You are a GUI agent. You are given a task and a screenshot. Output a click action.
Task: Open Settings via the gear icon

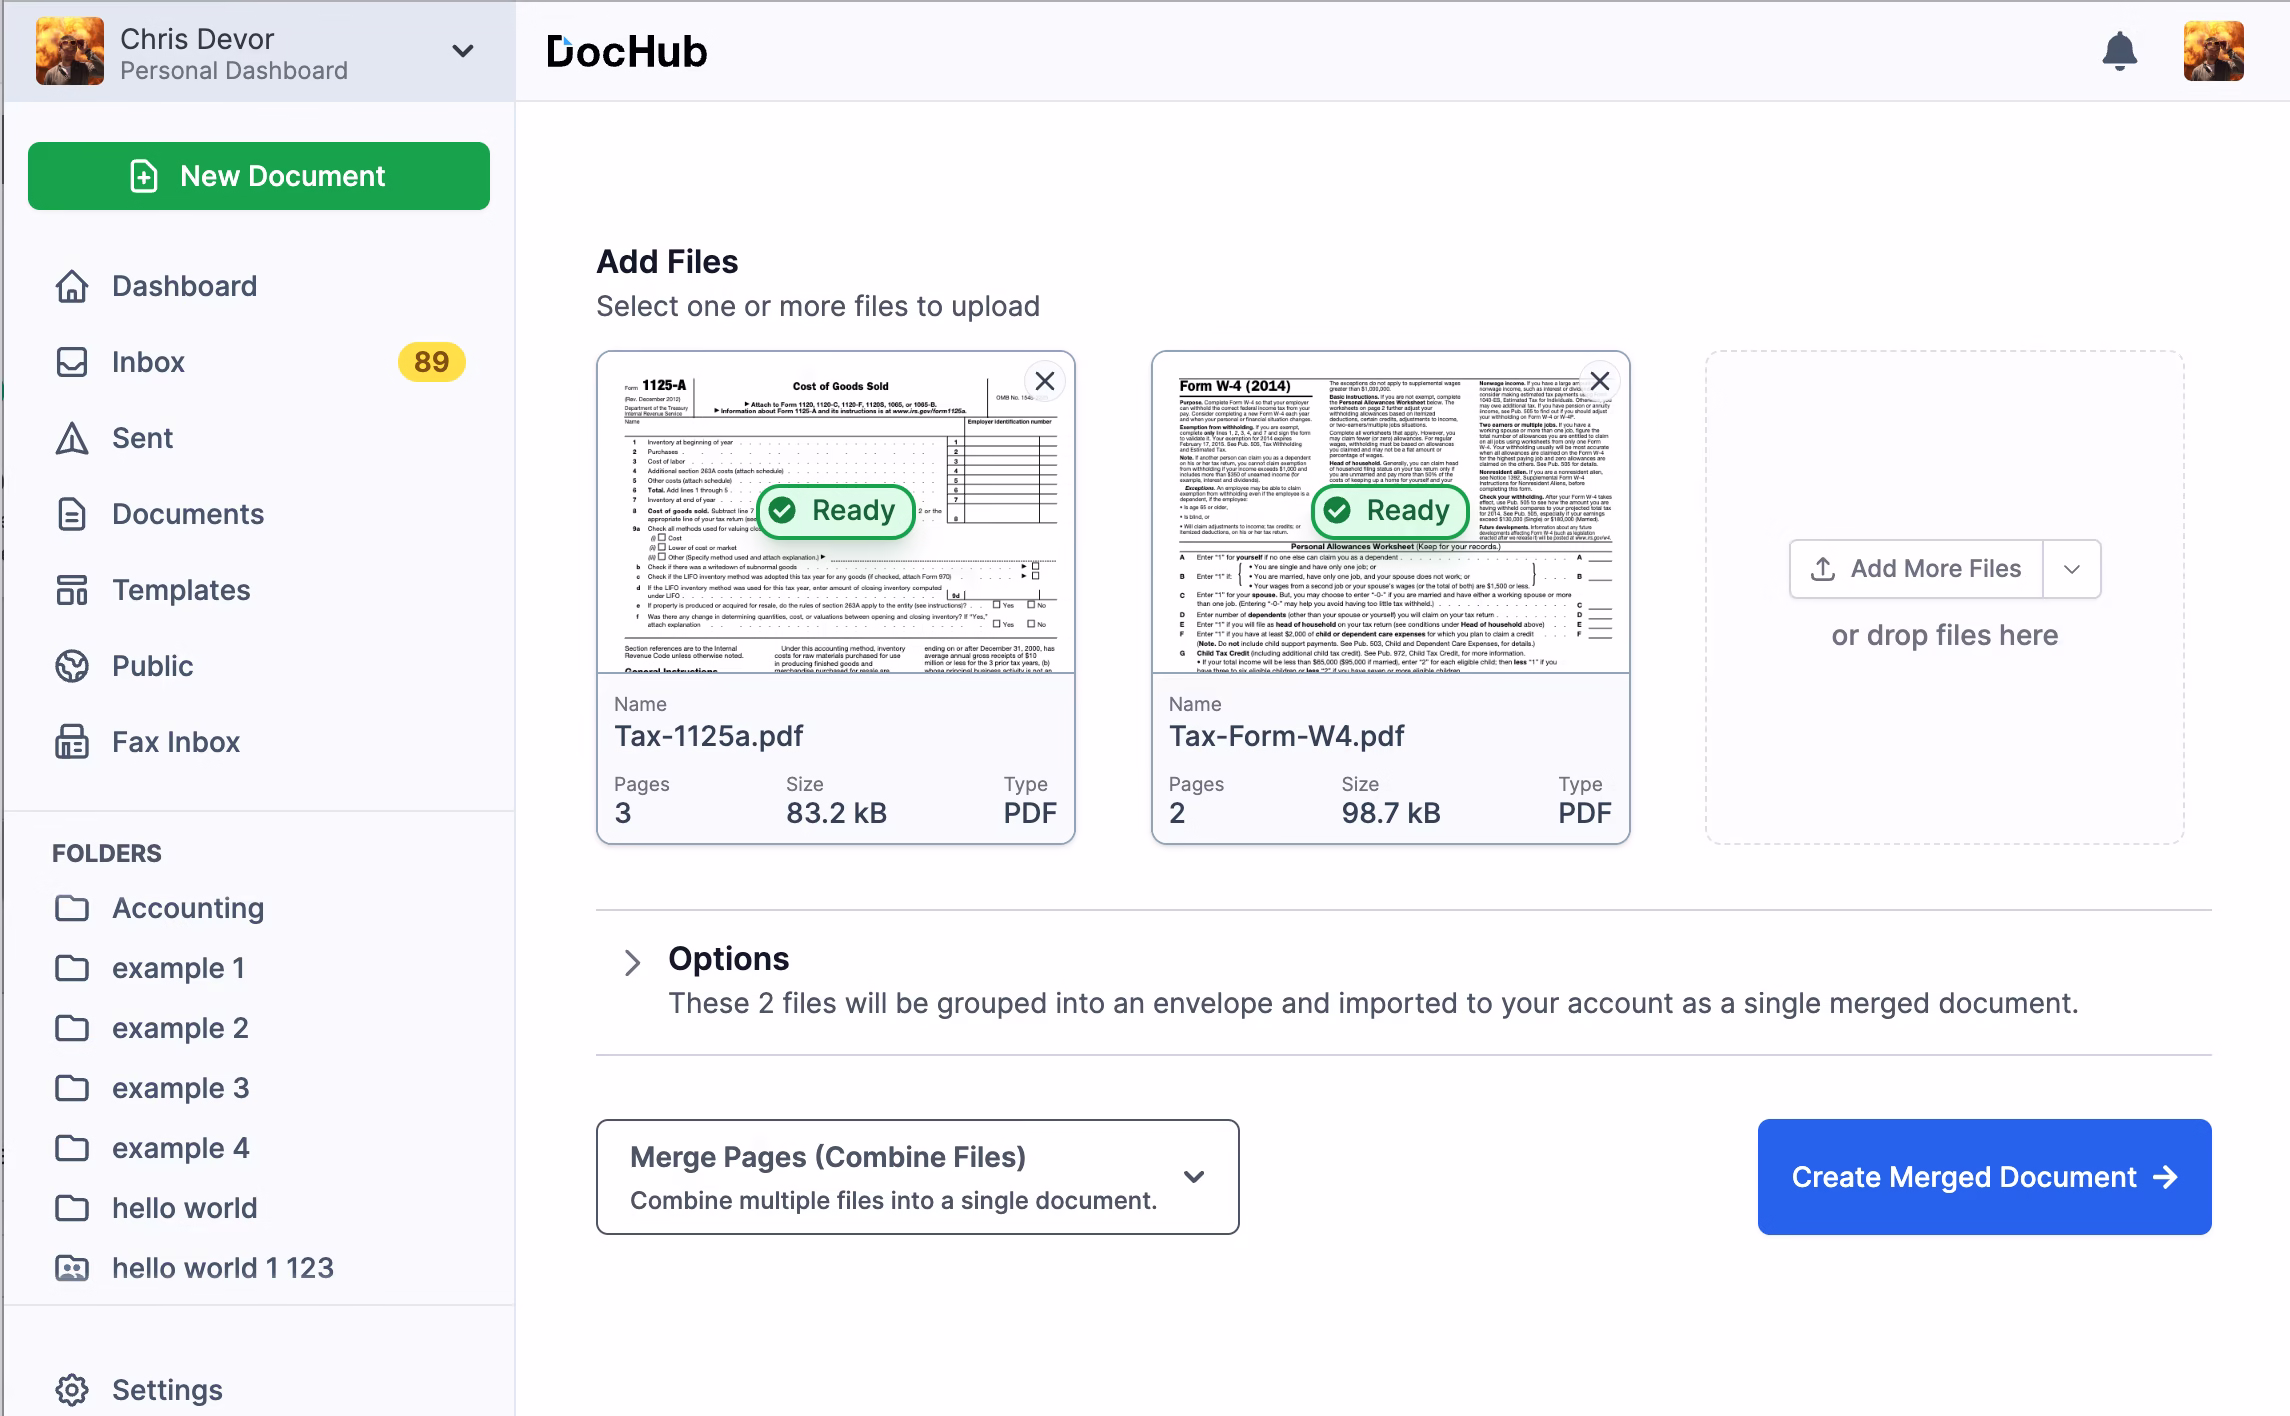point(72,1389)
